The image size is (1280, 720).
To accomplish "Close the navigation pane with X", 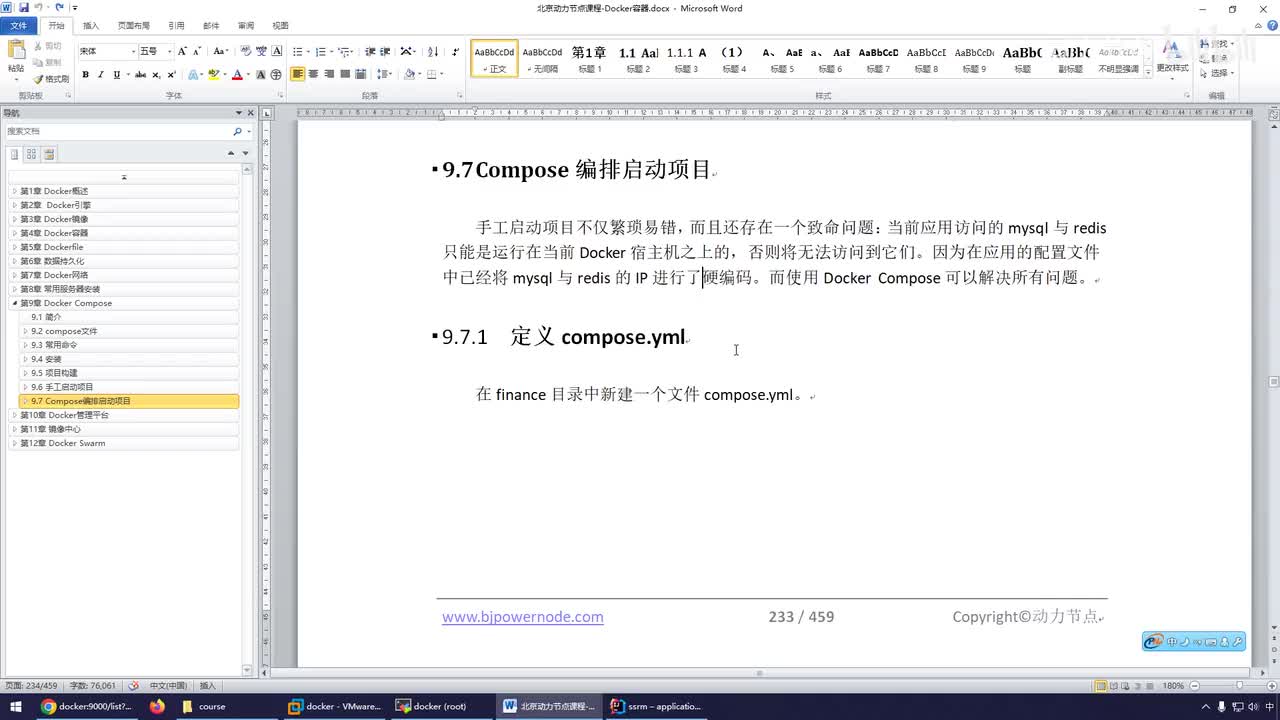I will click(251, 113).
